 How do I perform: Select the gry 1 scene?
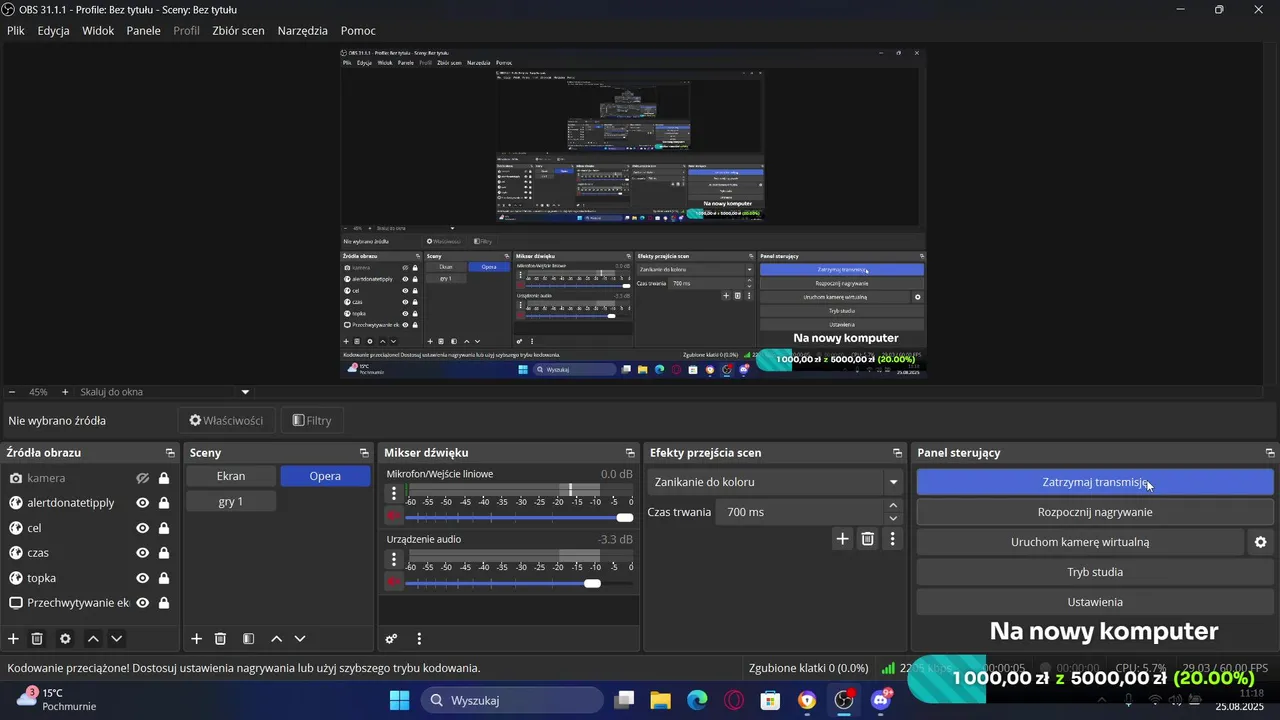click(231, 501)
